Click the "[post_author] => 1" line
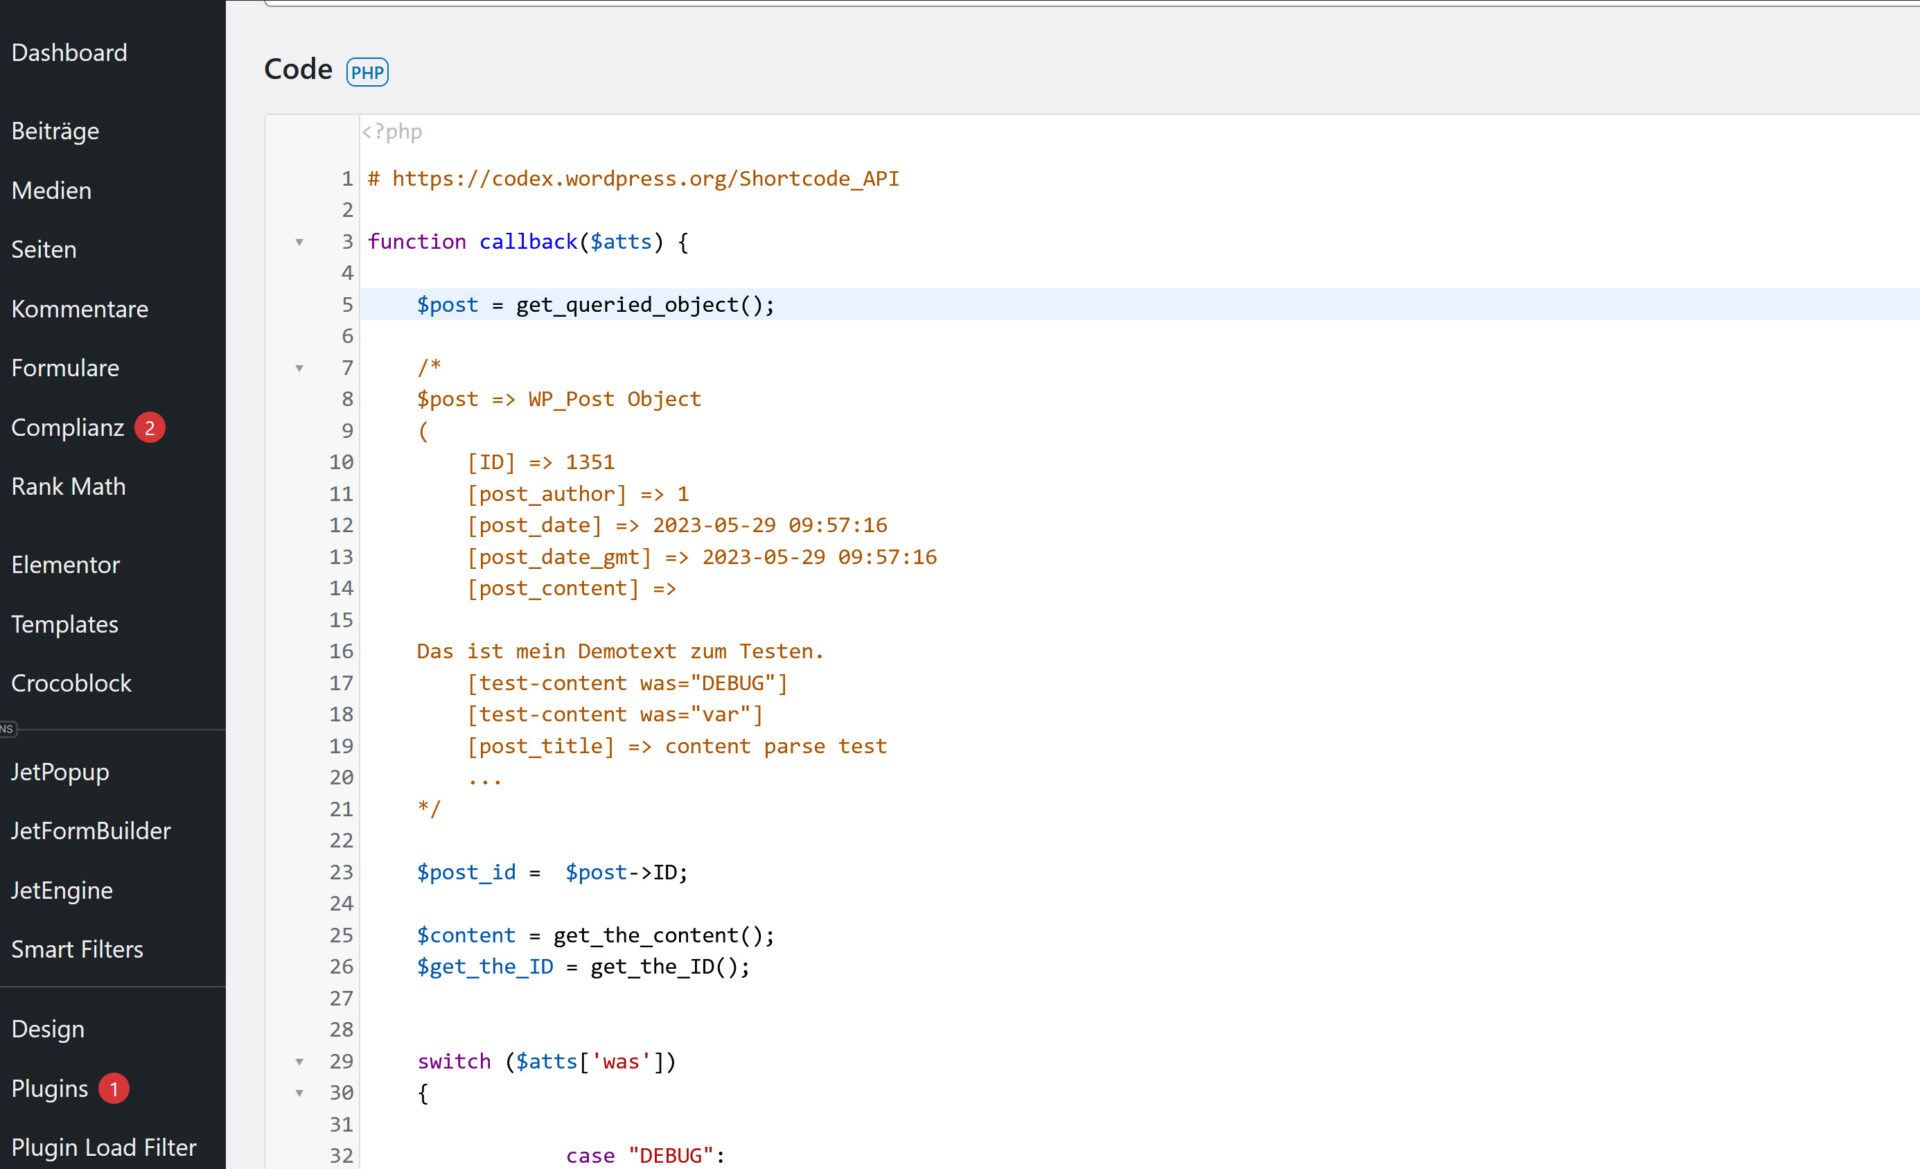Image resolution: width=1920 pixels, height=1169 pixels. (578, 494)
